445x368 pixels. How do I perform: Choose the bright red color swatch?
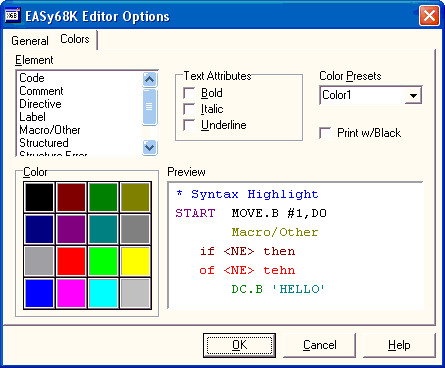71,261
